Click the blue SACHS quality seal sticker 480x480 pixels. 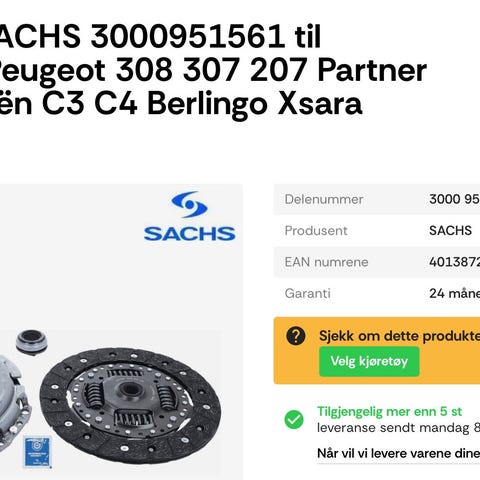37,451
